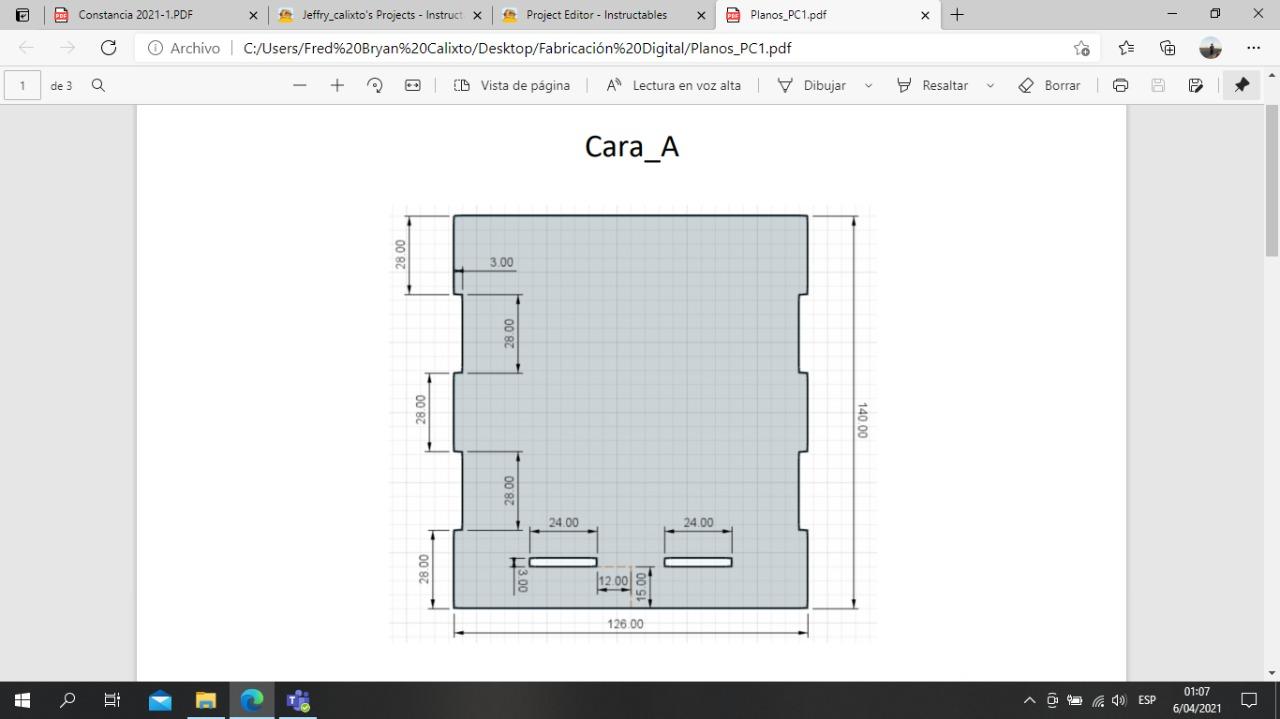Open File Explorer from taskbar

205,700
